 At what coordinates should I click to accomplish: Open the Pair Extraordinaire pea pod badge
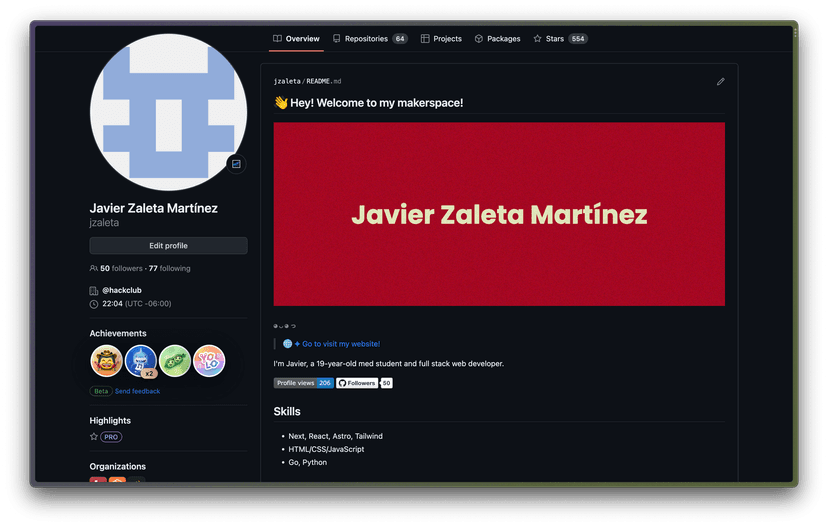pyautogui.click(x=175, y=360)
